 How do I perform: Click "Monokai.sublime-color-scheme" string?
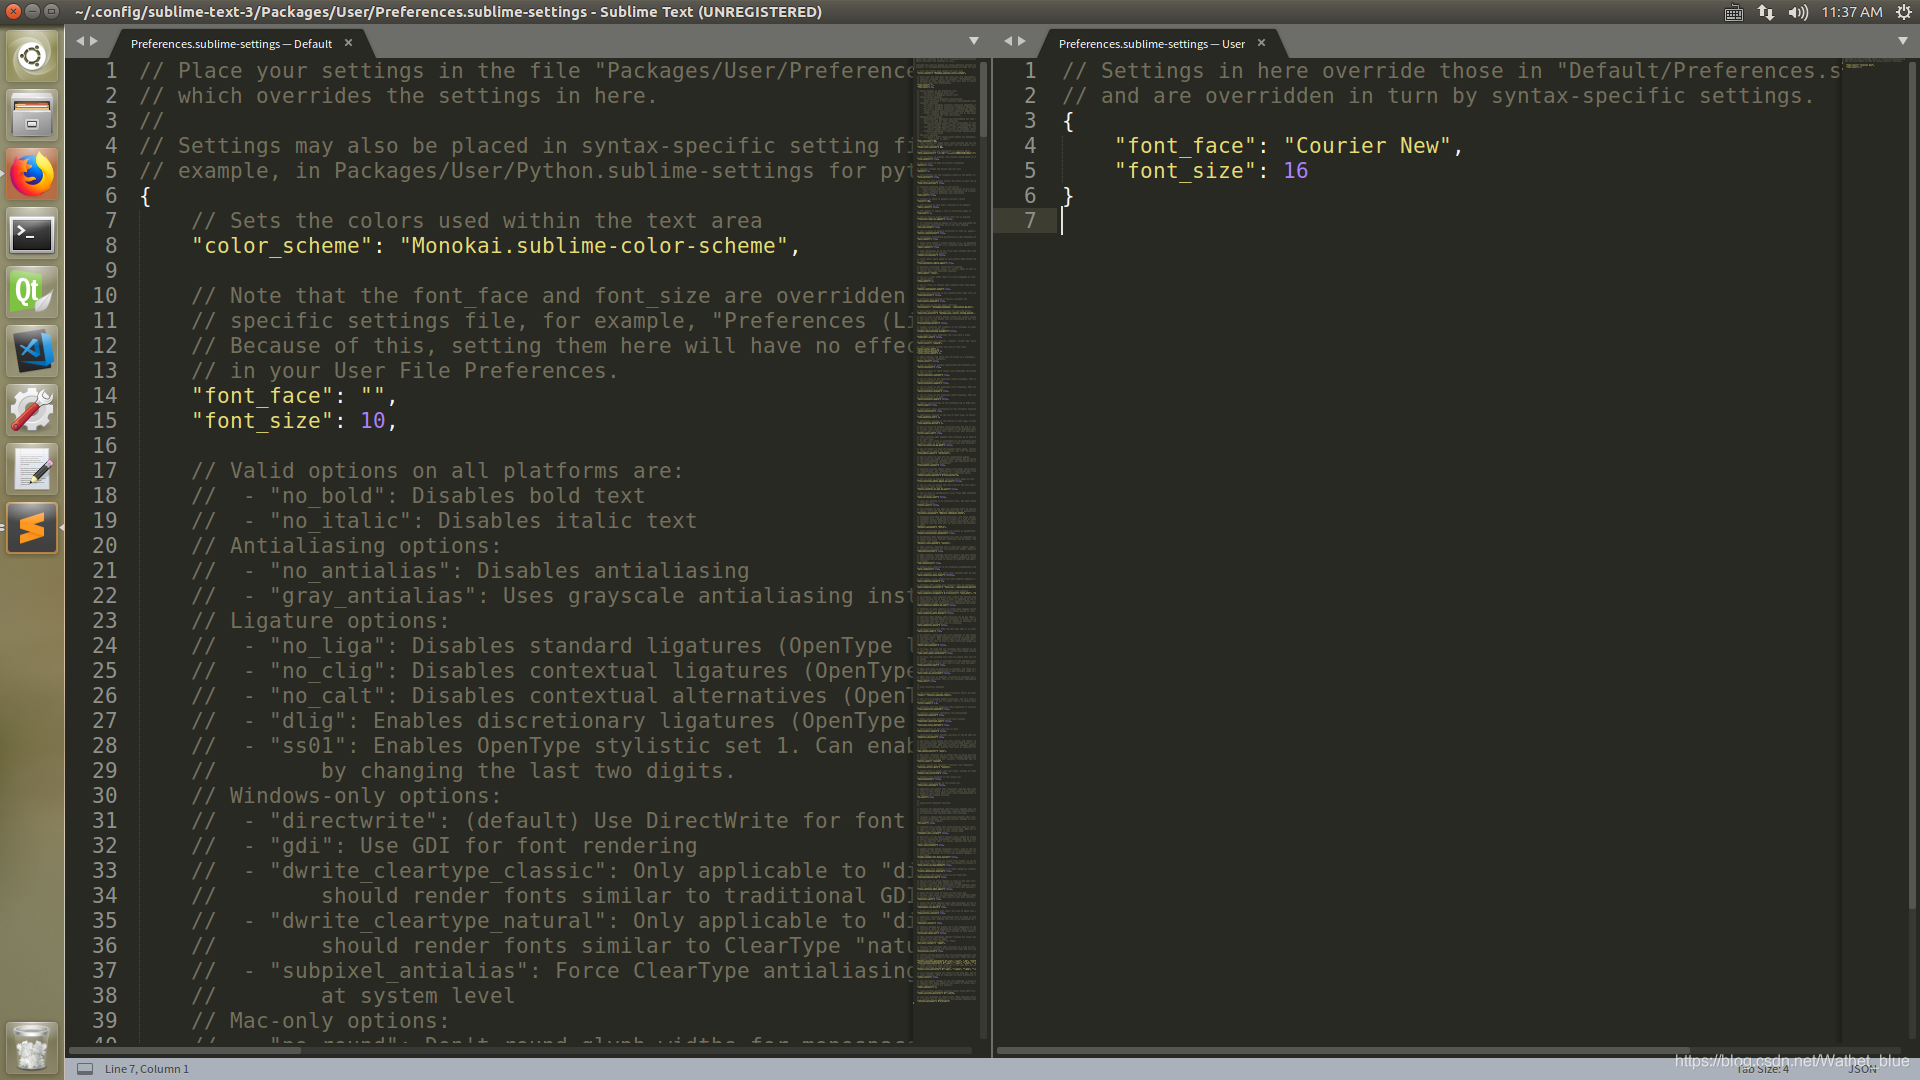594,246
